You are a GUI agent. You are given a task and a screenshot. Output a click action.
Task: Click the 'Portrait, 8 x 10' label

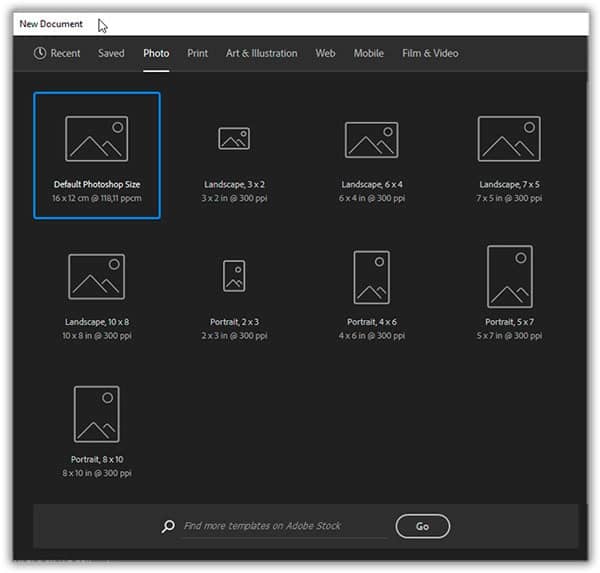tap(97, 459)
